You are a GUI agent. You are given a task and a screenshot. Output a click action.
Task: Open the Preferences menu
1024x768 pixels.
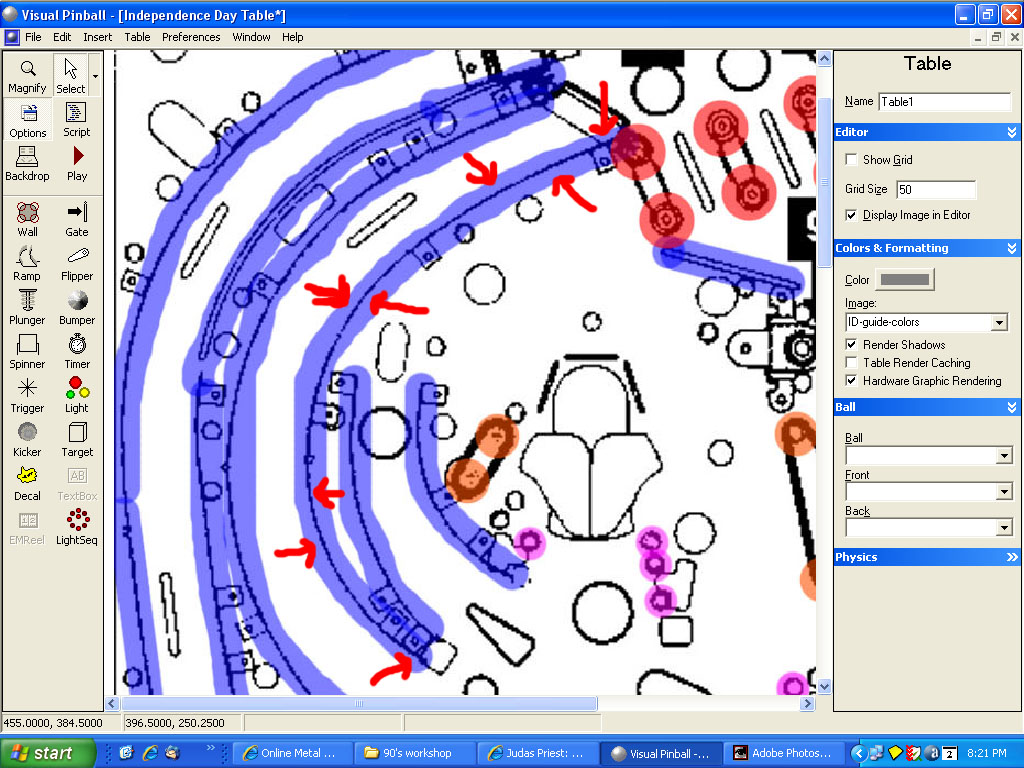coord(191,37)
